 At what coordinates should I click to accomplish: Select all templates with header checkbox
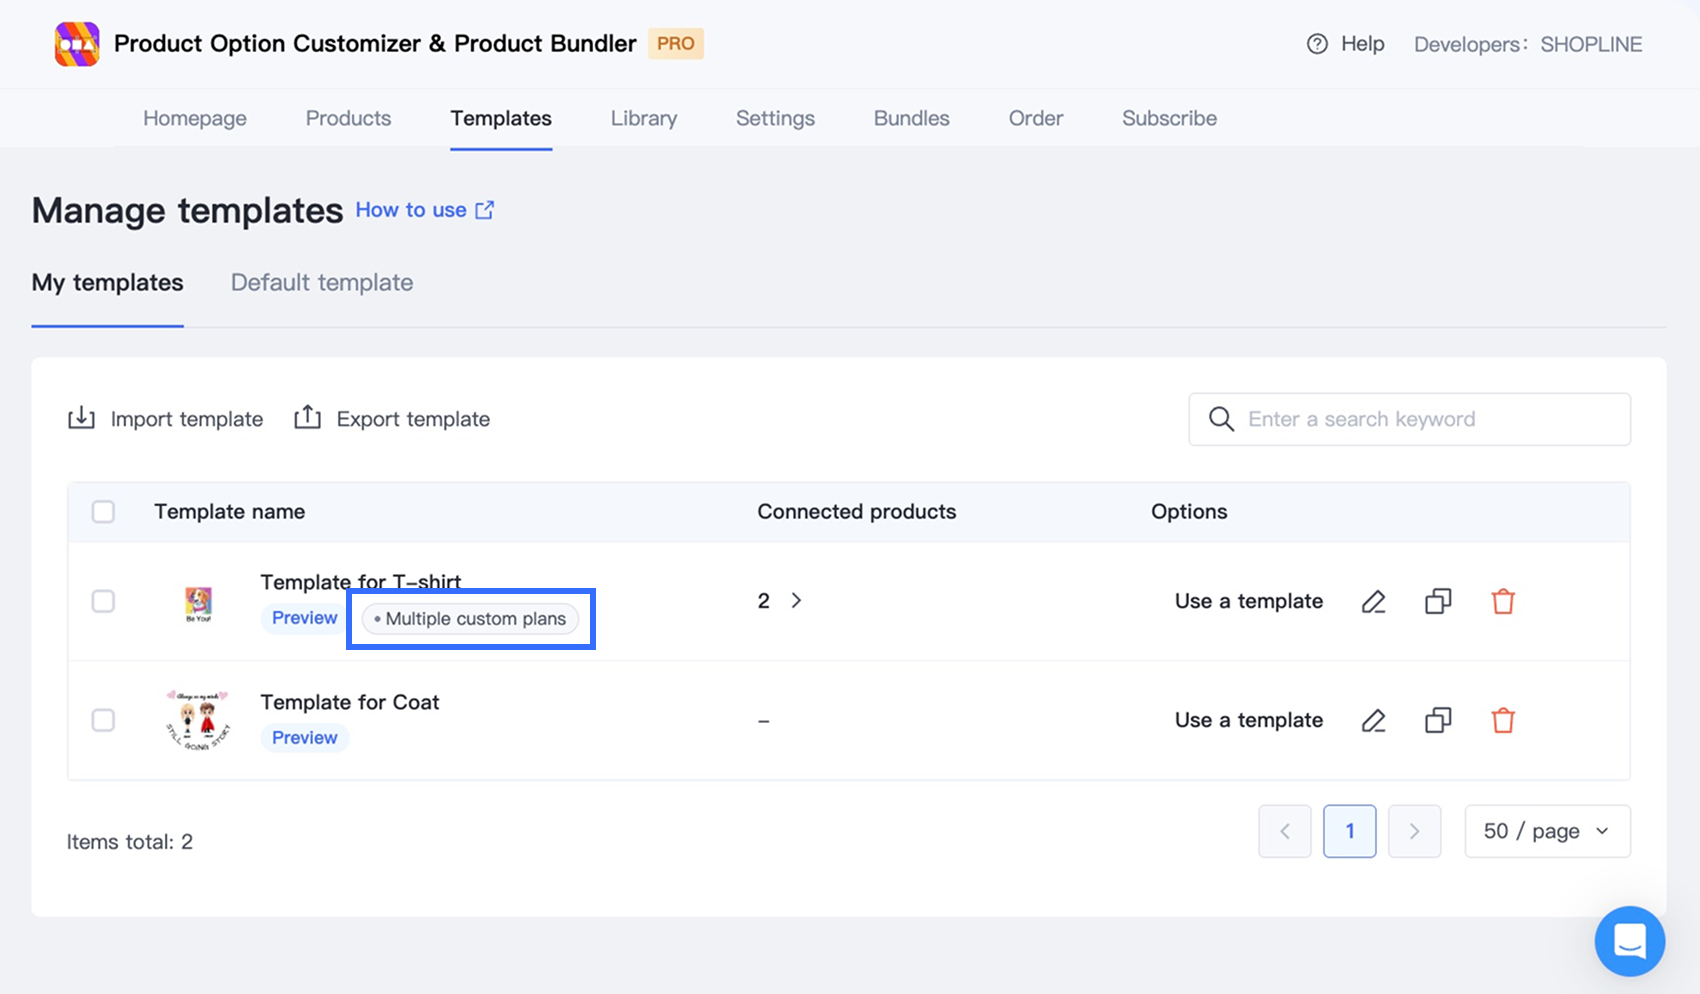pos(103,512)
